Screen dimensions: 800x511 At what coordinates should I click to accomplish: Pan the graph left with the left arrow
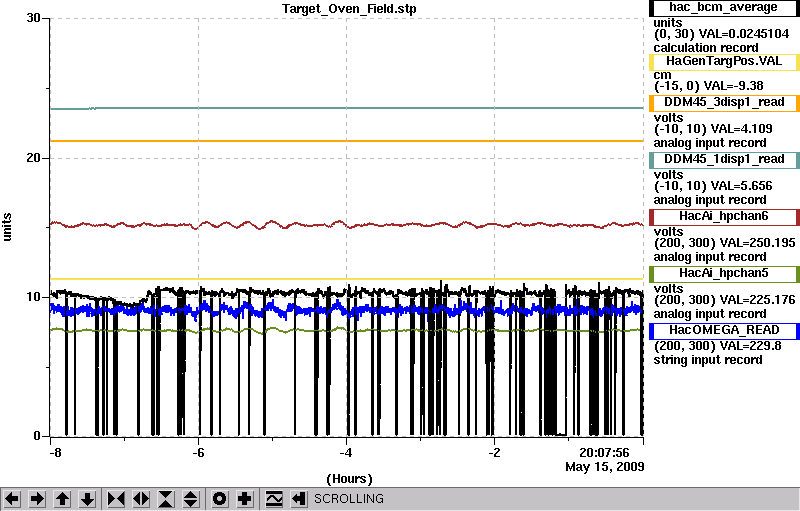point(12,499)
